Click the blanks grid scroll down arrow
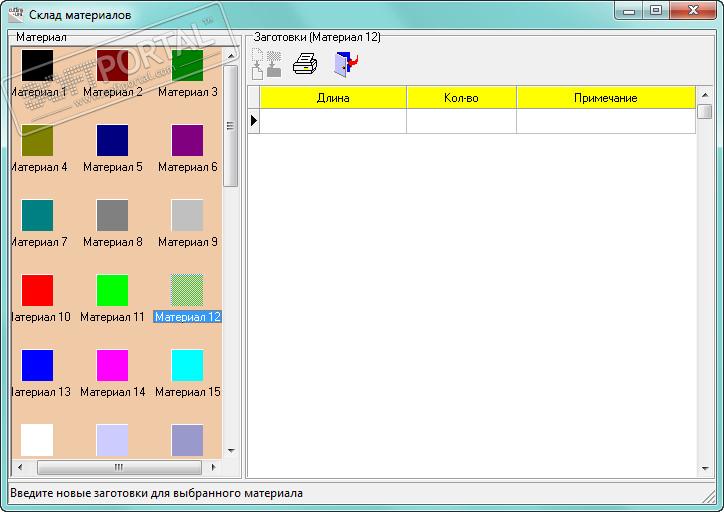The image size is (724, 512). tap(705, 469)
